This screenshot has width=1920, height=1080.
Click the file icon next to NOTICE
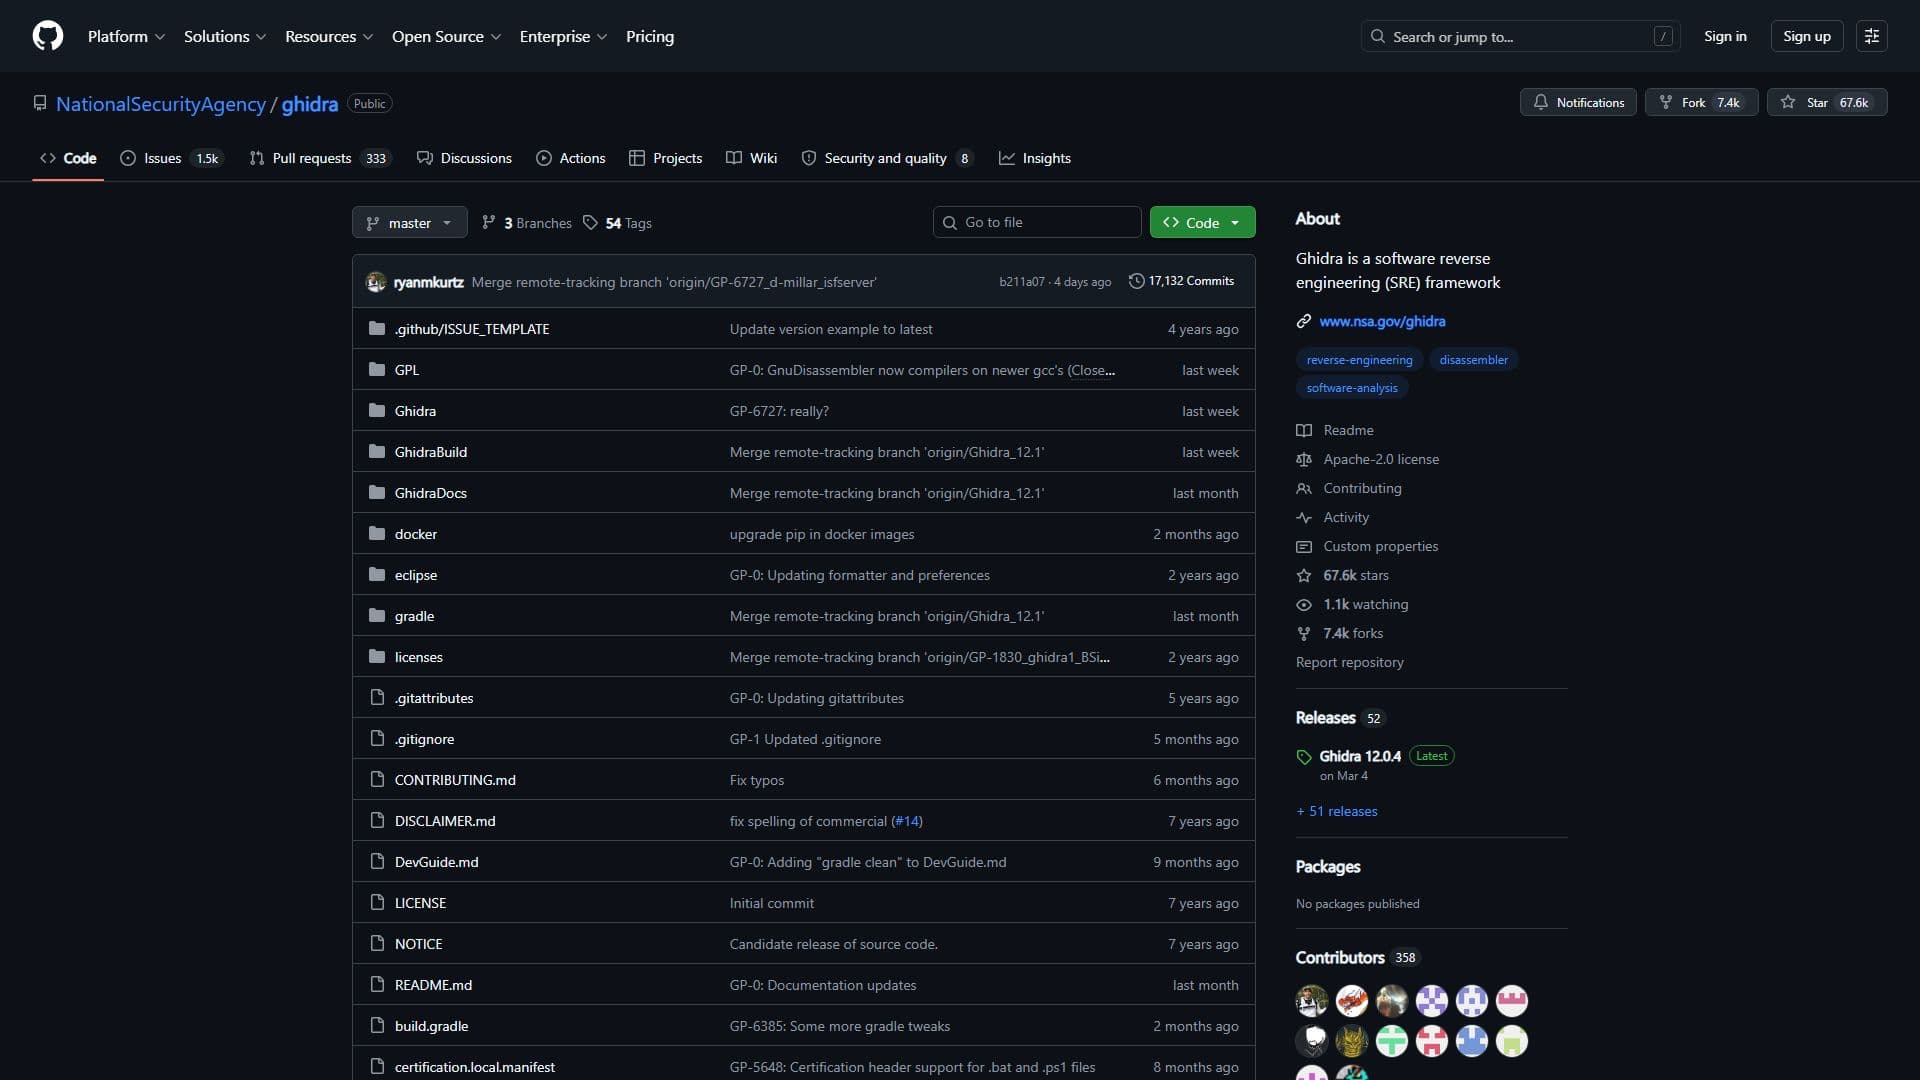tap(377, 943)
